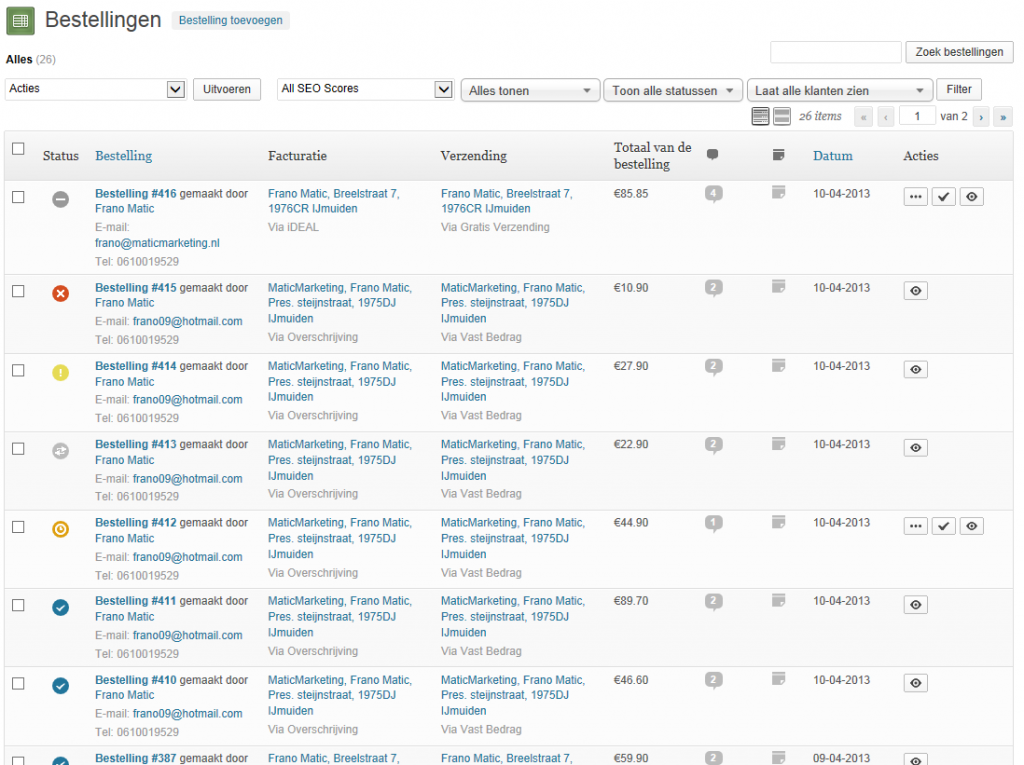The image size is (1024, 765).
Task: Switch to excerpt view icon
Action: click(x=782, y=117)
